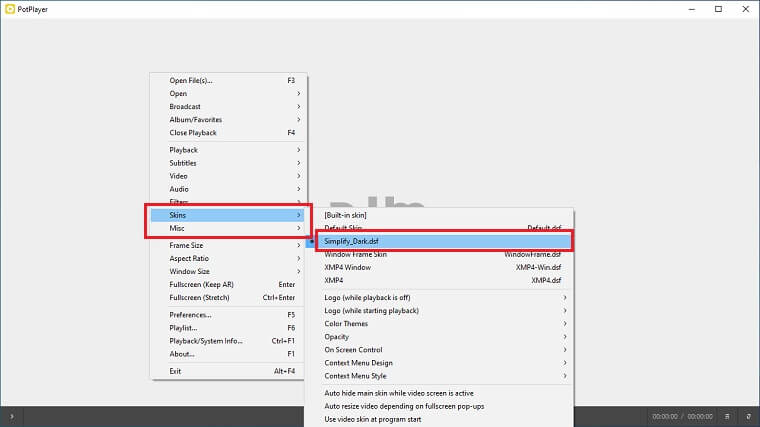Expand the Broadcast submenu
760x427 pixels.
(x=228, y=107)
